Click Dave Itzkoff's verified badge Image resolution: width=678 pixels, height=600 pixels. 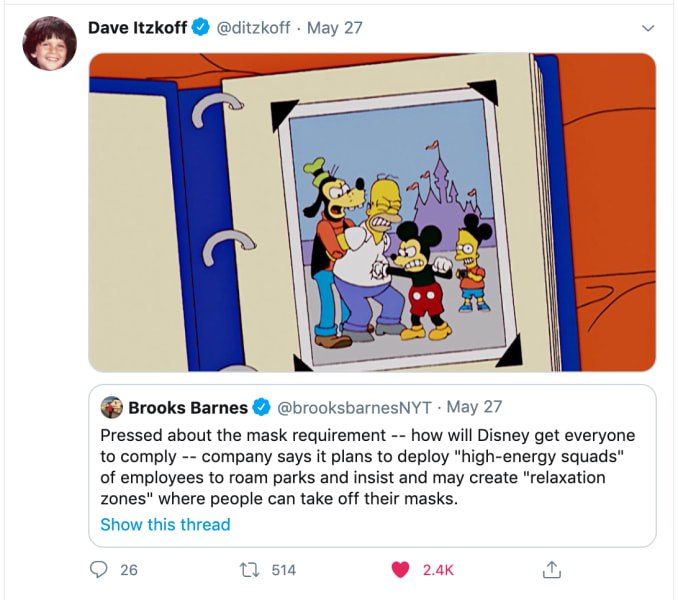pos(200,28)
